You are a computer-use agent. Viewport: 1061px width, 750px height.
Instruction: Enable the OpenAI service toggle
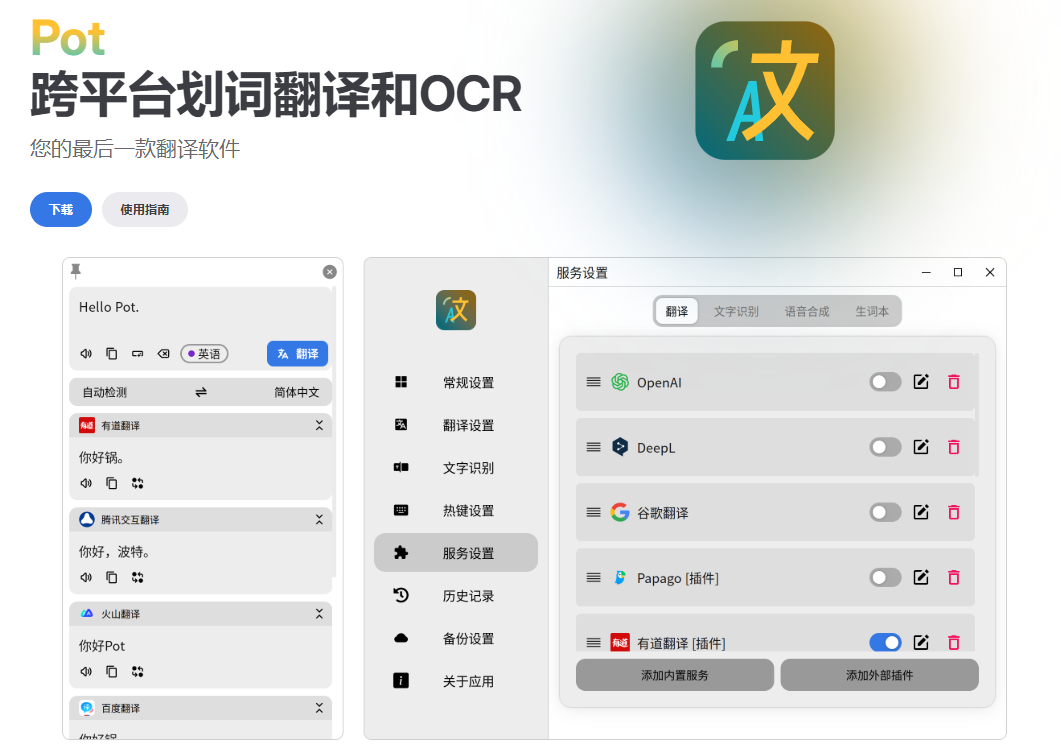885,382
